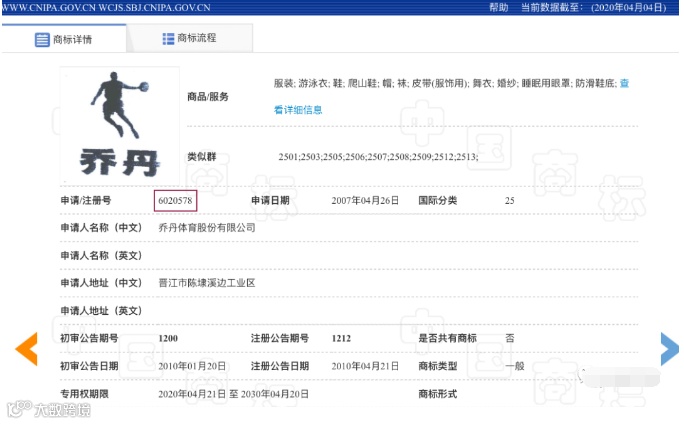684x424 pixels.
Task: Select international class value 25
Action: (x=510, y=201)
